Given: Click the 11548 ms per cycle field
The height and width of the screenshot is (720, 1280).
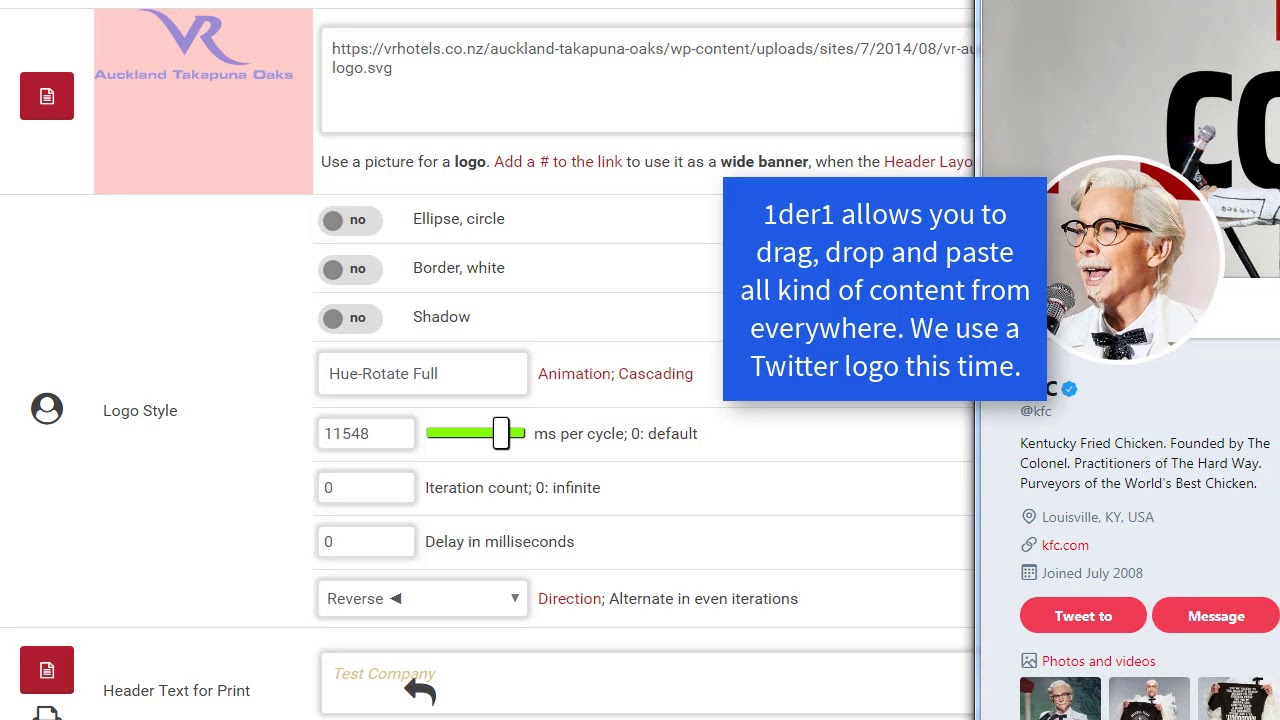Looking at the screenshot, I should click(366, 434).
